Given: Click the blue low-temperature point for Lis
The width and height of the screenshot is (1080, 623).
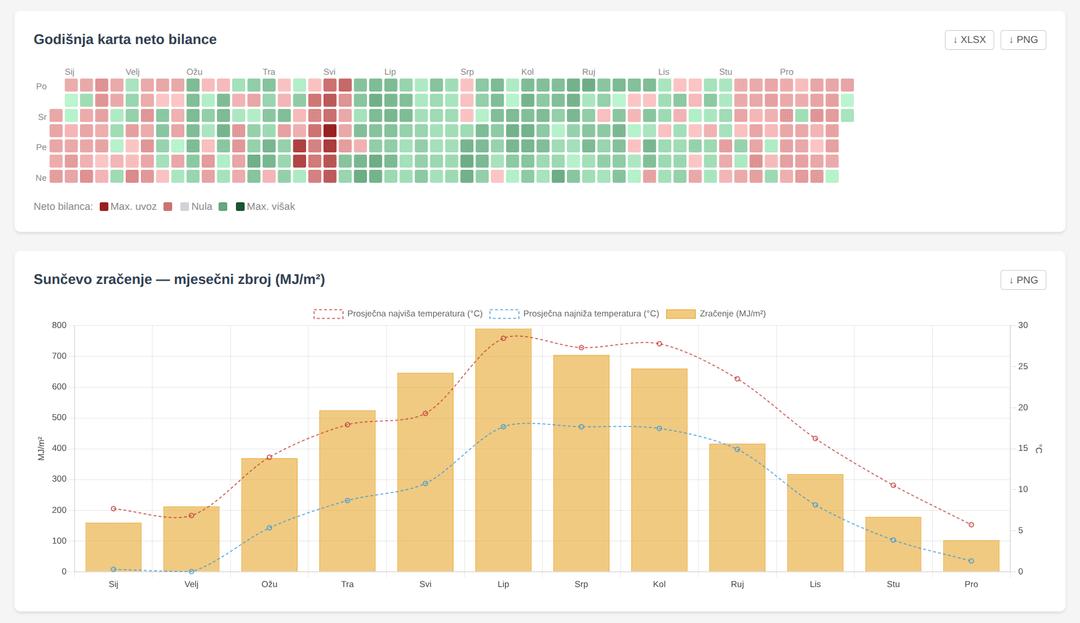Looking at the screenshot, I should (815, 505).
